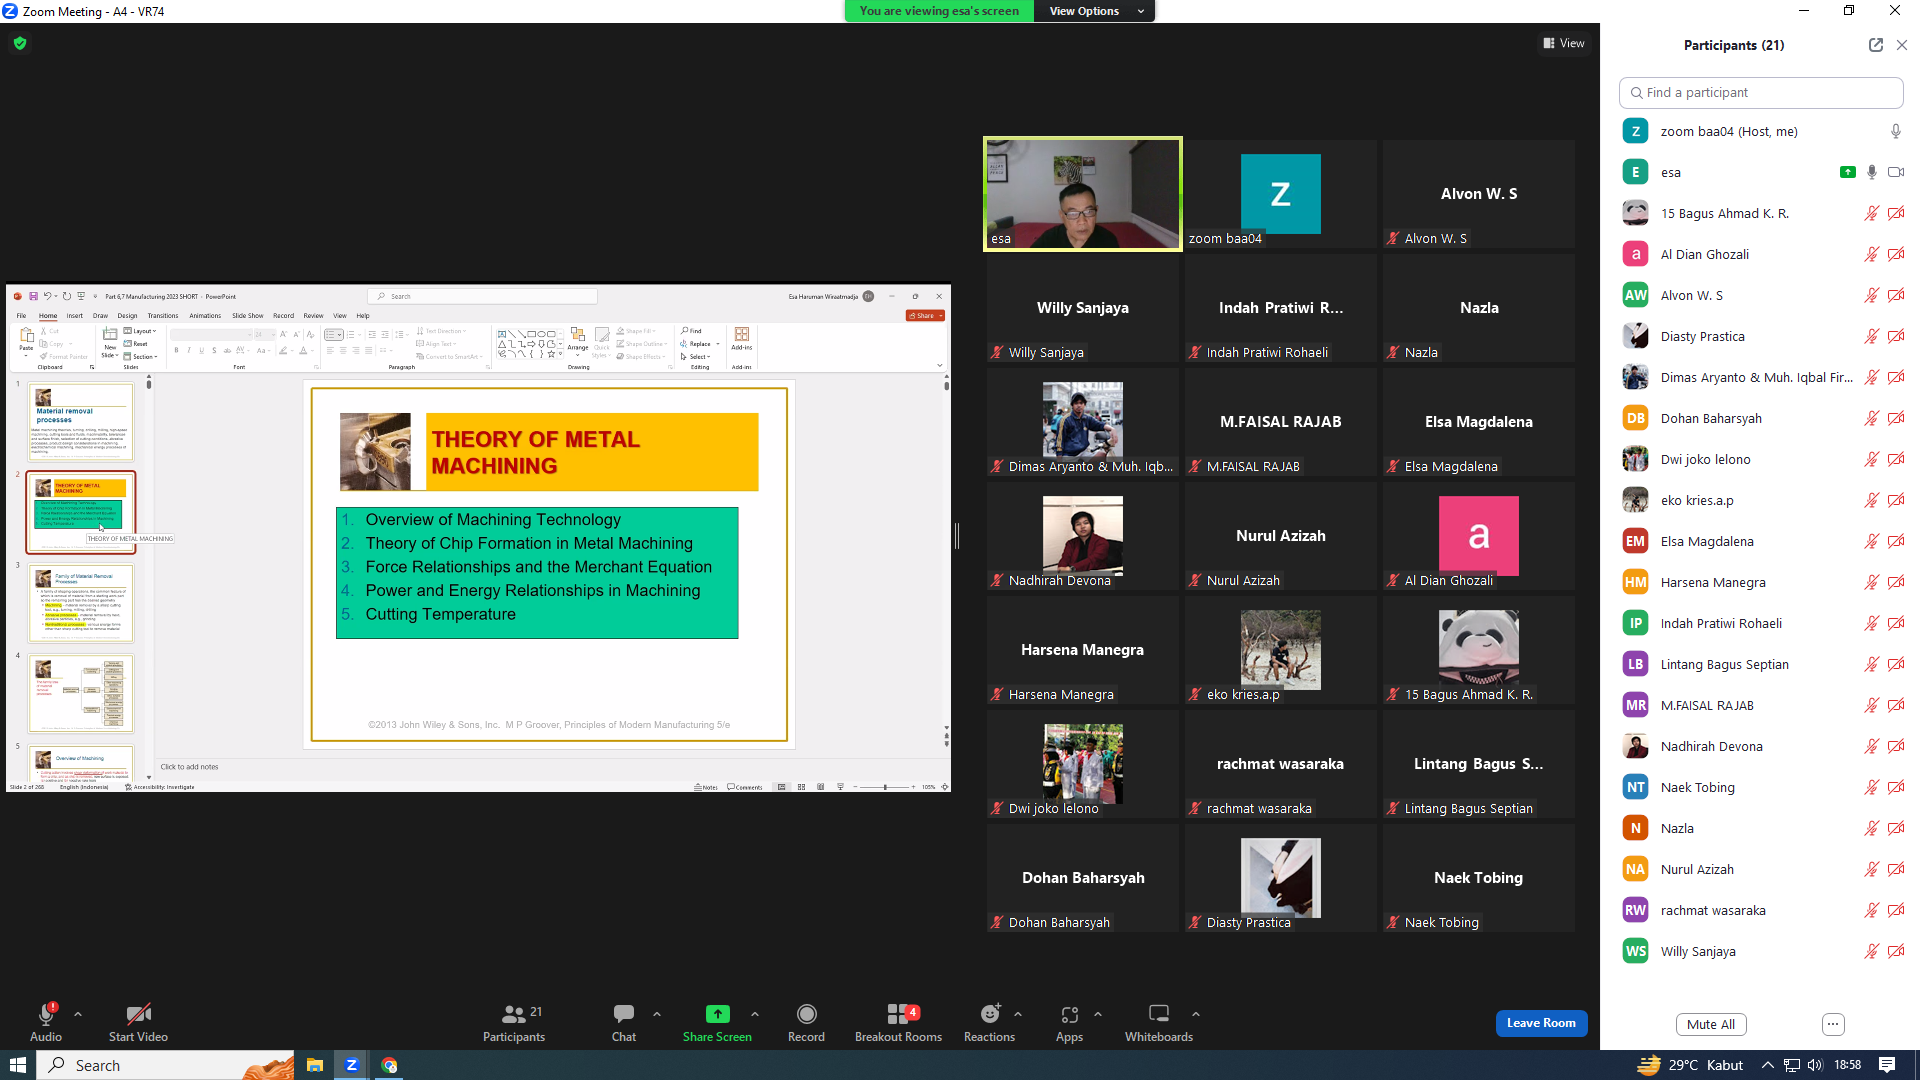This screenshot has width=1920, height=1080.
Task: Click the Undo arrow in PowerPoint
Action: (x=46, y=296)
